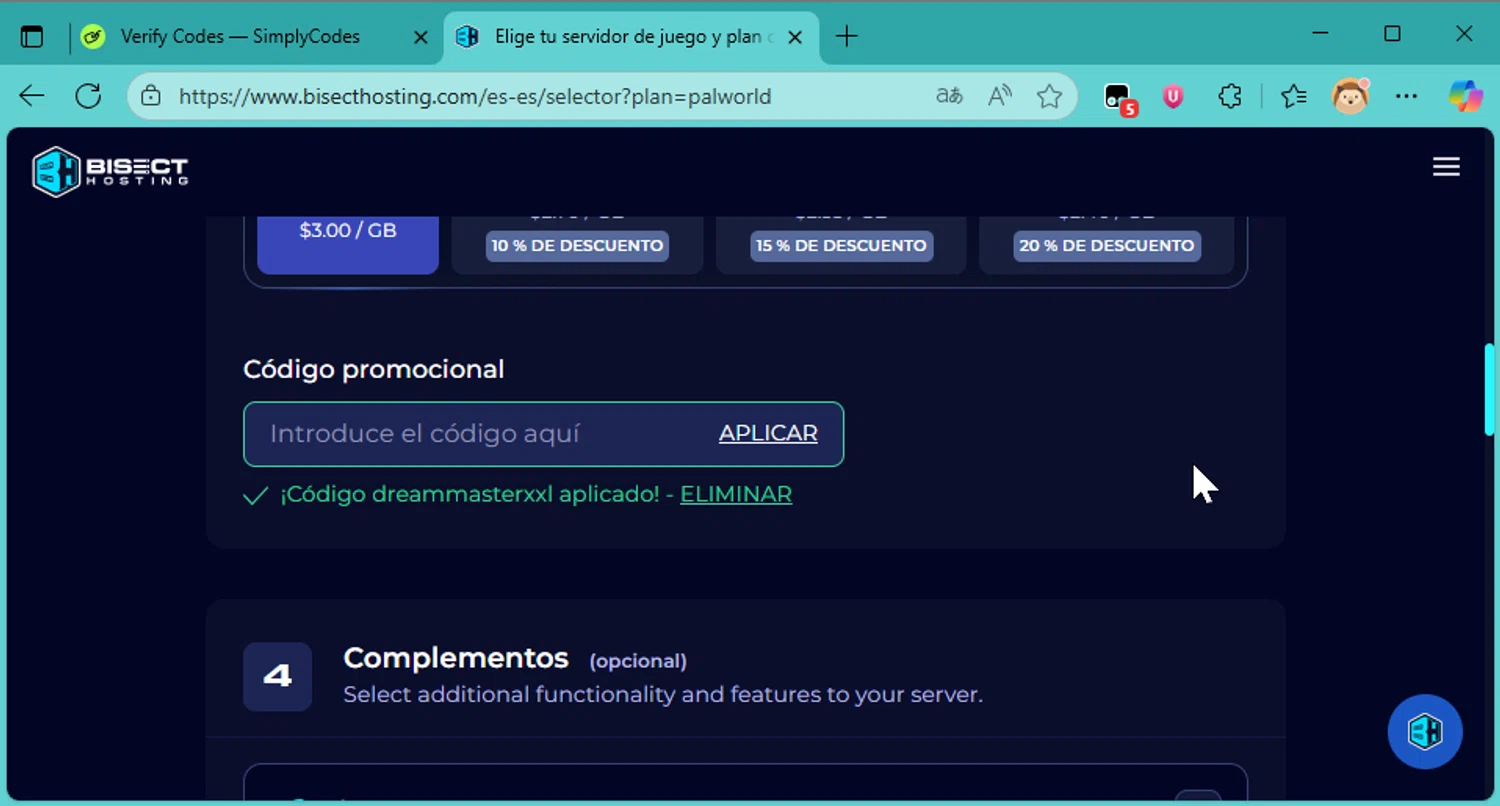This screenshot has height=806, width=1500.
Task: Click the (opcional) label
Action: (638, 661)
